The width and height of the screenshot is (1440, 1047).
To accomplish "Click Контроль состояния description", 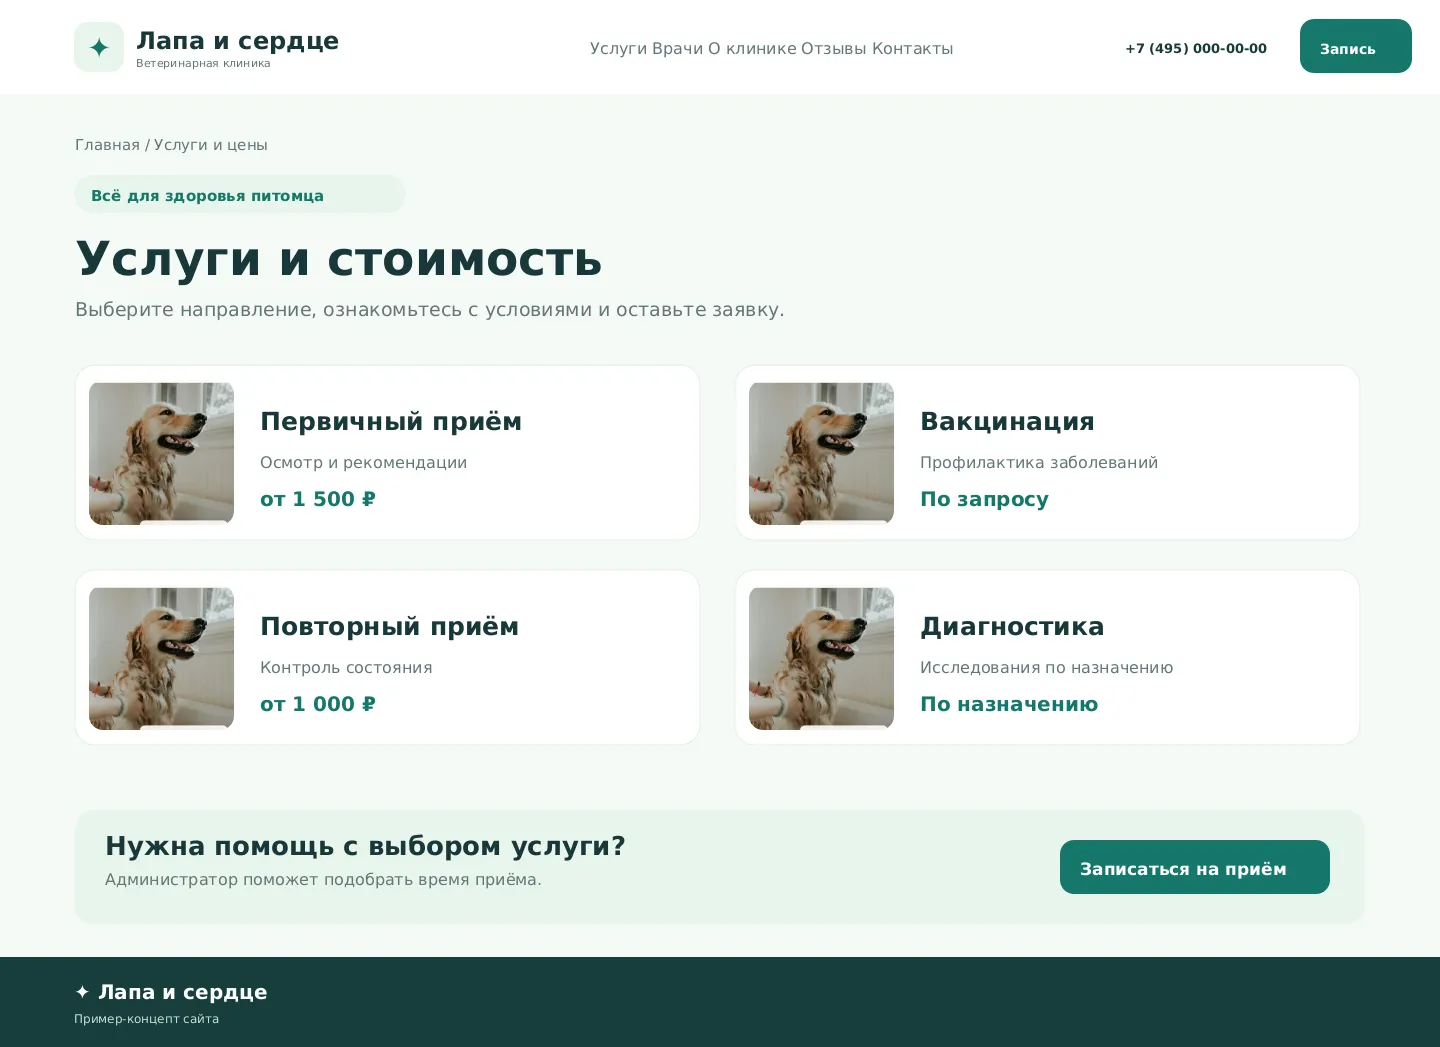I will (346, 667).
